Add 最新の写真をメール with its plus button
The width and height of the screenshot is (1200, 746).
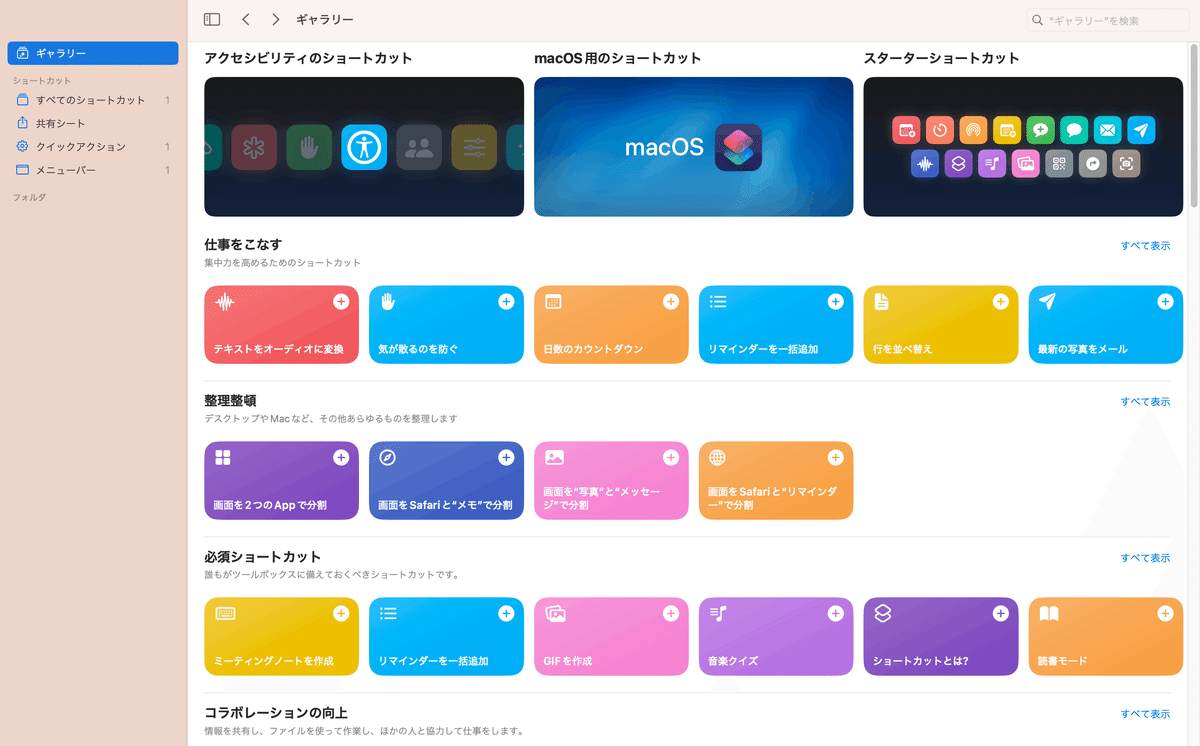pyautogui.click(x=1165, y=301)
